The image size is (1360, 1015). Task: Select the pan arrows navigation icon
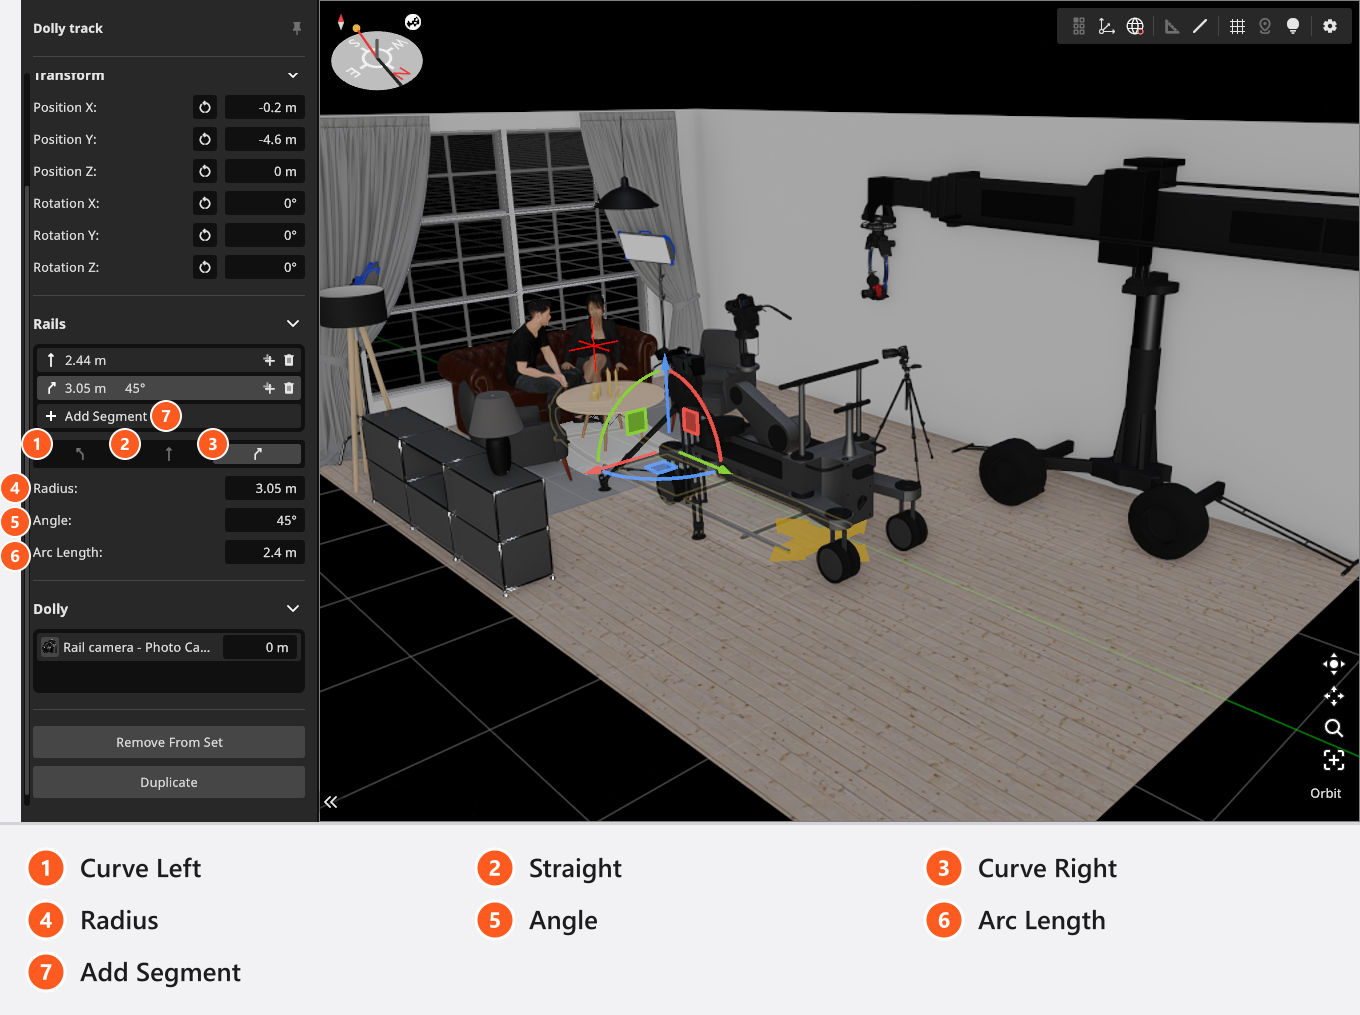click(x=1334, y=696)
